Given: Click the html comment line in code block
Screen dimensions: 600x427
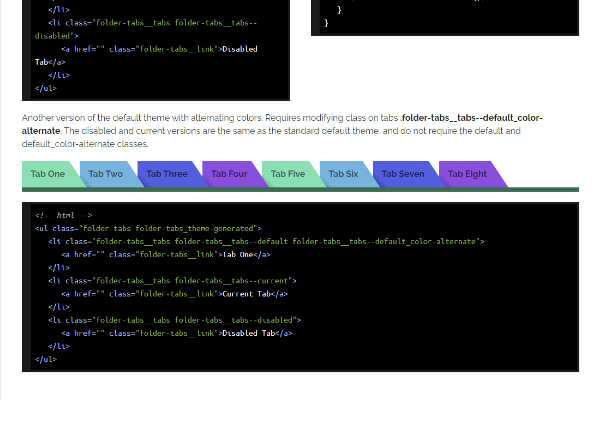Looking at the screenshot, I should coord(64,215).
